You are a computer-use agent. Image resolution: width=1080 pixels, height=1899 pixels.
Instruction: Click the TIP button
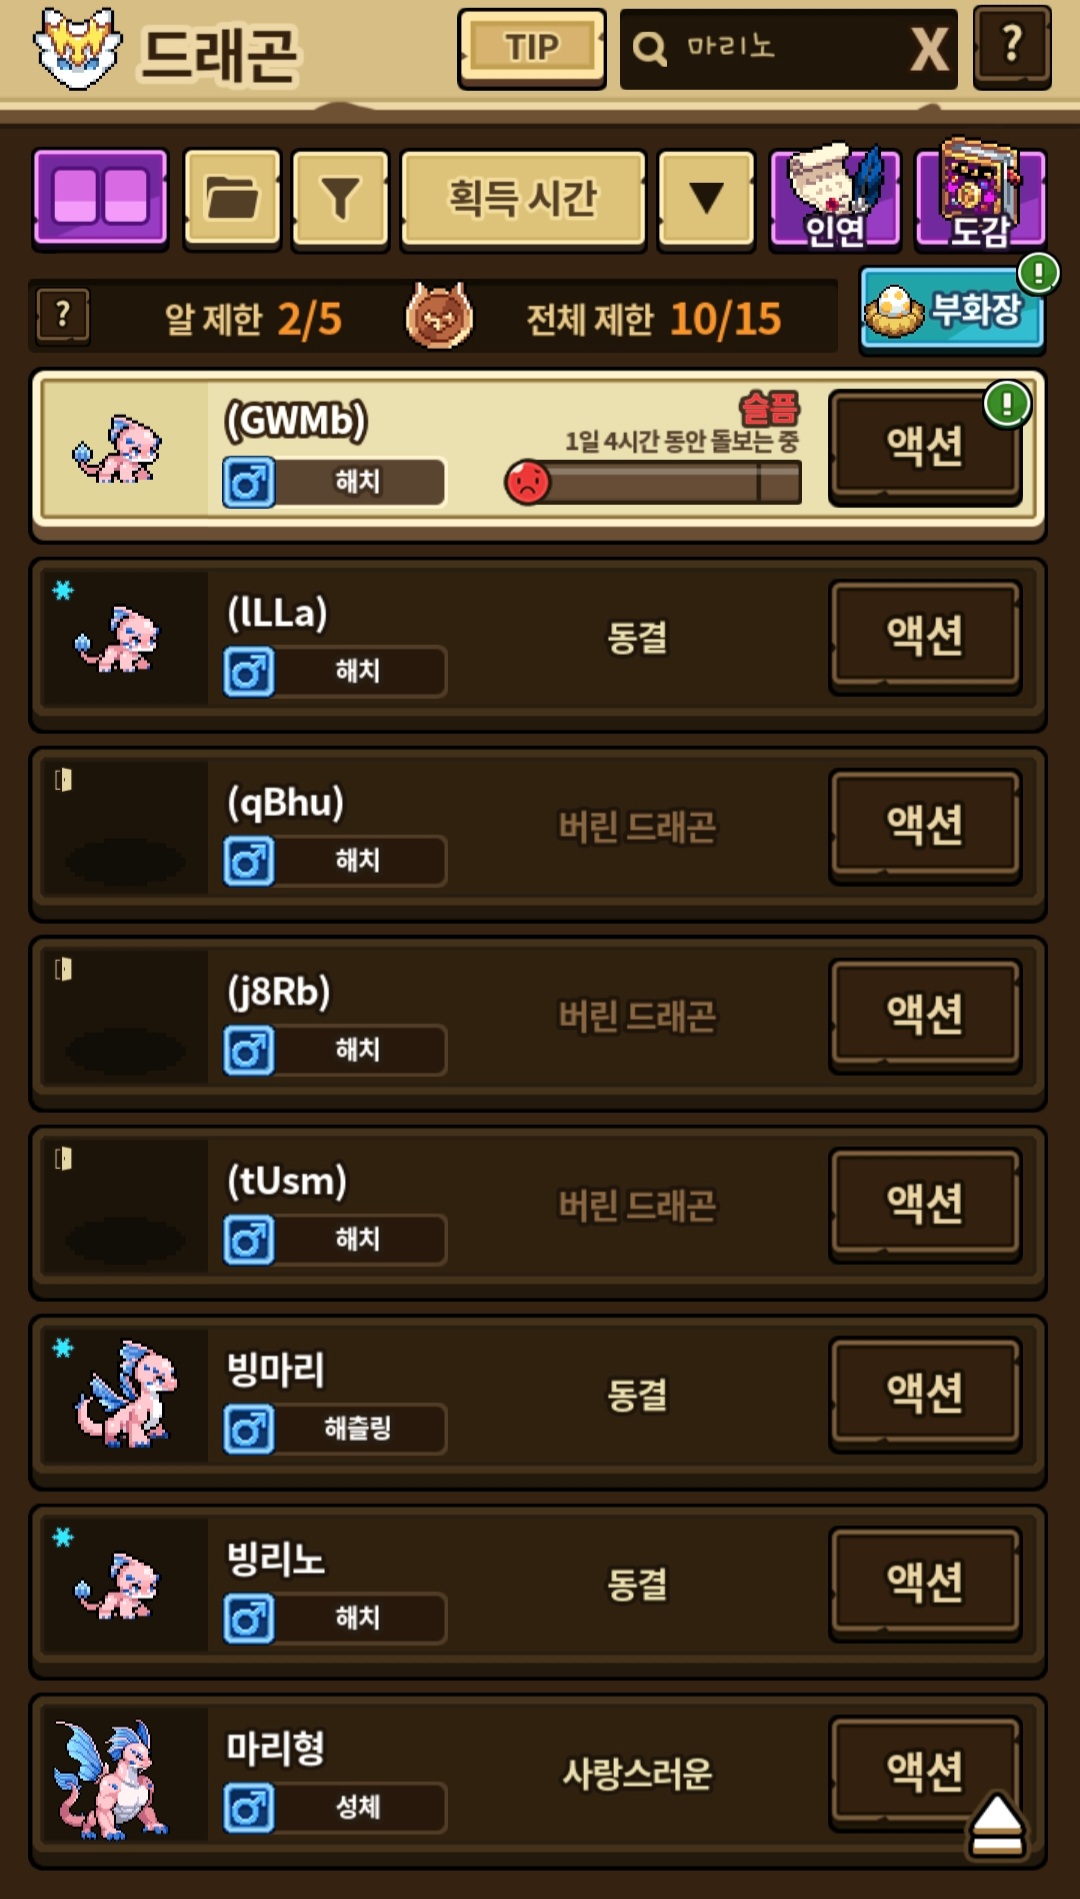point(532,48)
